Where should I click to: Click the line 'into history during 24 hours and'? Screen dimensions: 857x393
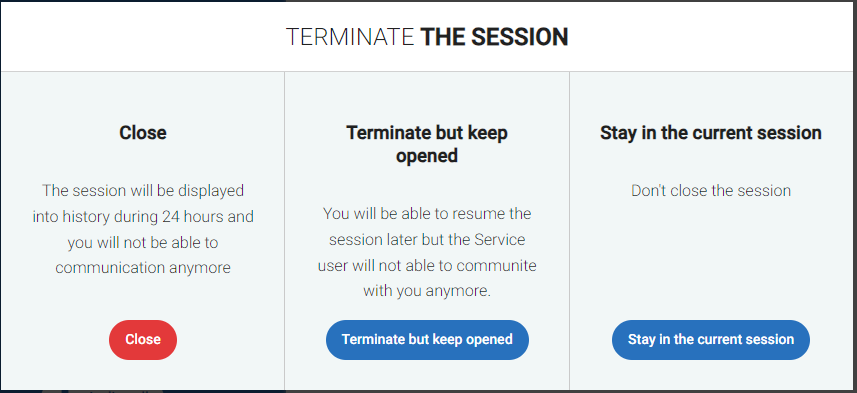coord(143,216)
